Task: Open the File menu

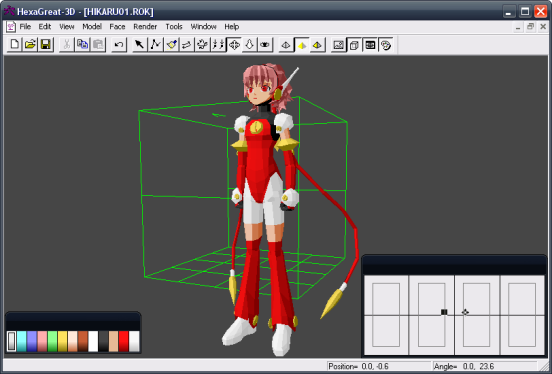Action: tap(25, 27)
